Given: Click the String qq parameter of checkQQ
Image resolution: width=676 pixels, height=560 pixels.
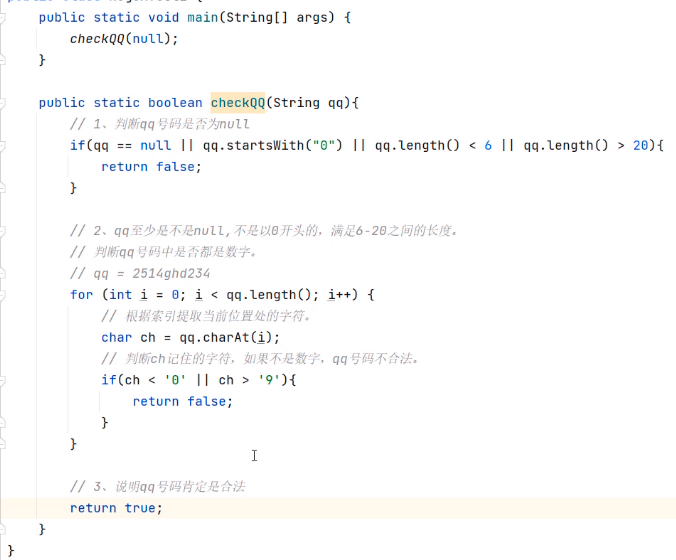Looking at the screenshot, I should [308, 103].
